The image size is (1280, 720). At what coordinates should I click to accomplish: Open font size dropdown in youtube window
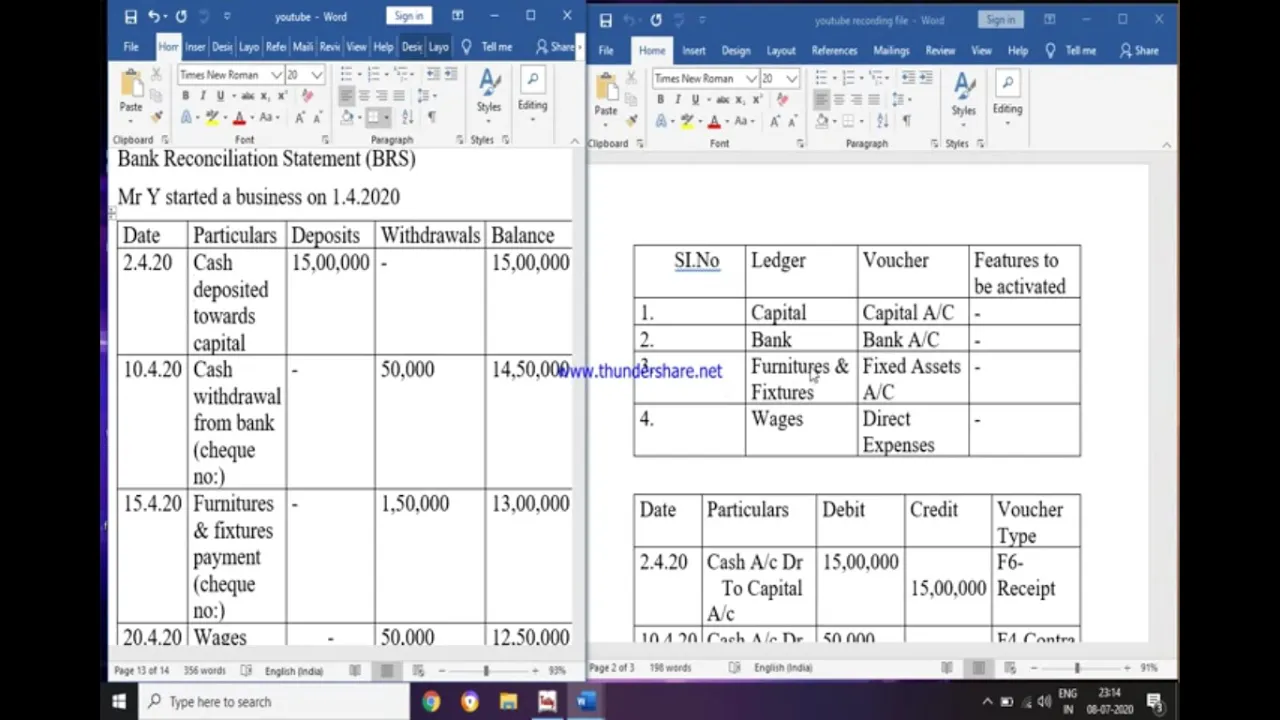tap(317, 75)
